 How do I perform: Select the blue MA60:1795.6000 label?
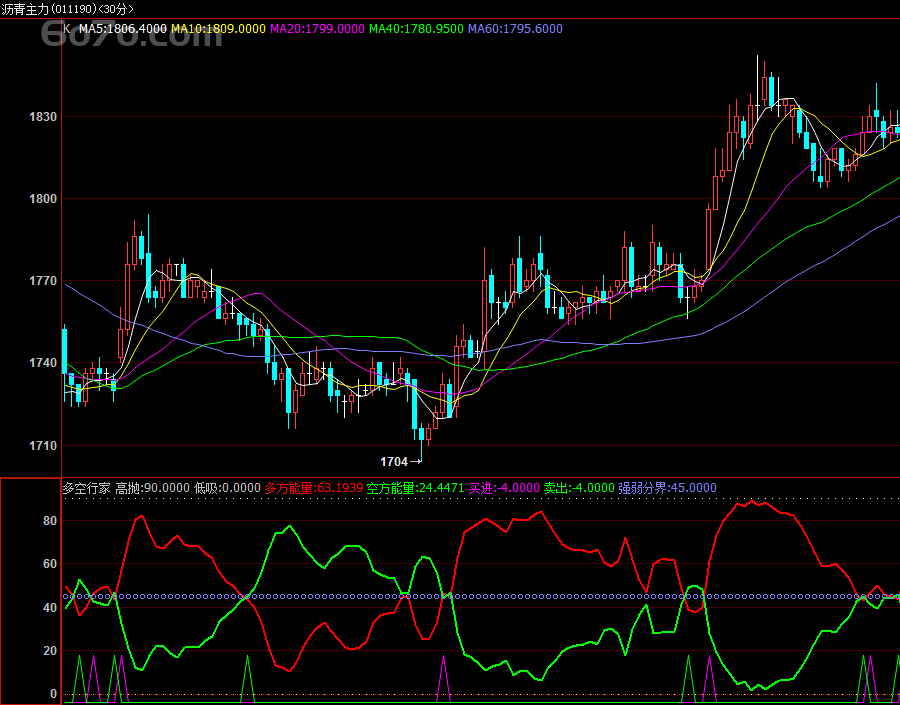coord(515,29)
